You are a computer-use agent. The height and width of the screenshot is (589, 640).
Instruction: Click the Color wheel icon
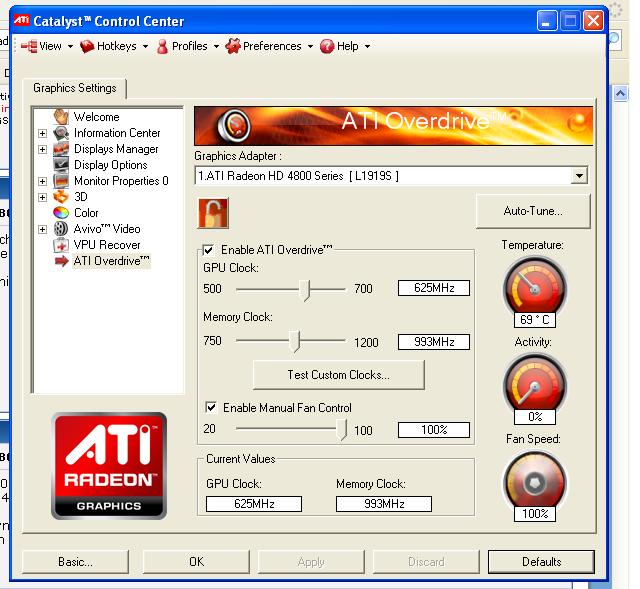tap(61, 213)
